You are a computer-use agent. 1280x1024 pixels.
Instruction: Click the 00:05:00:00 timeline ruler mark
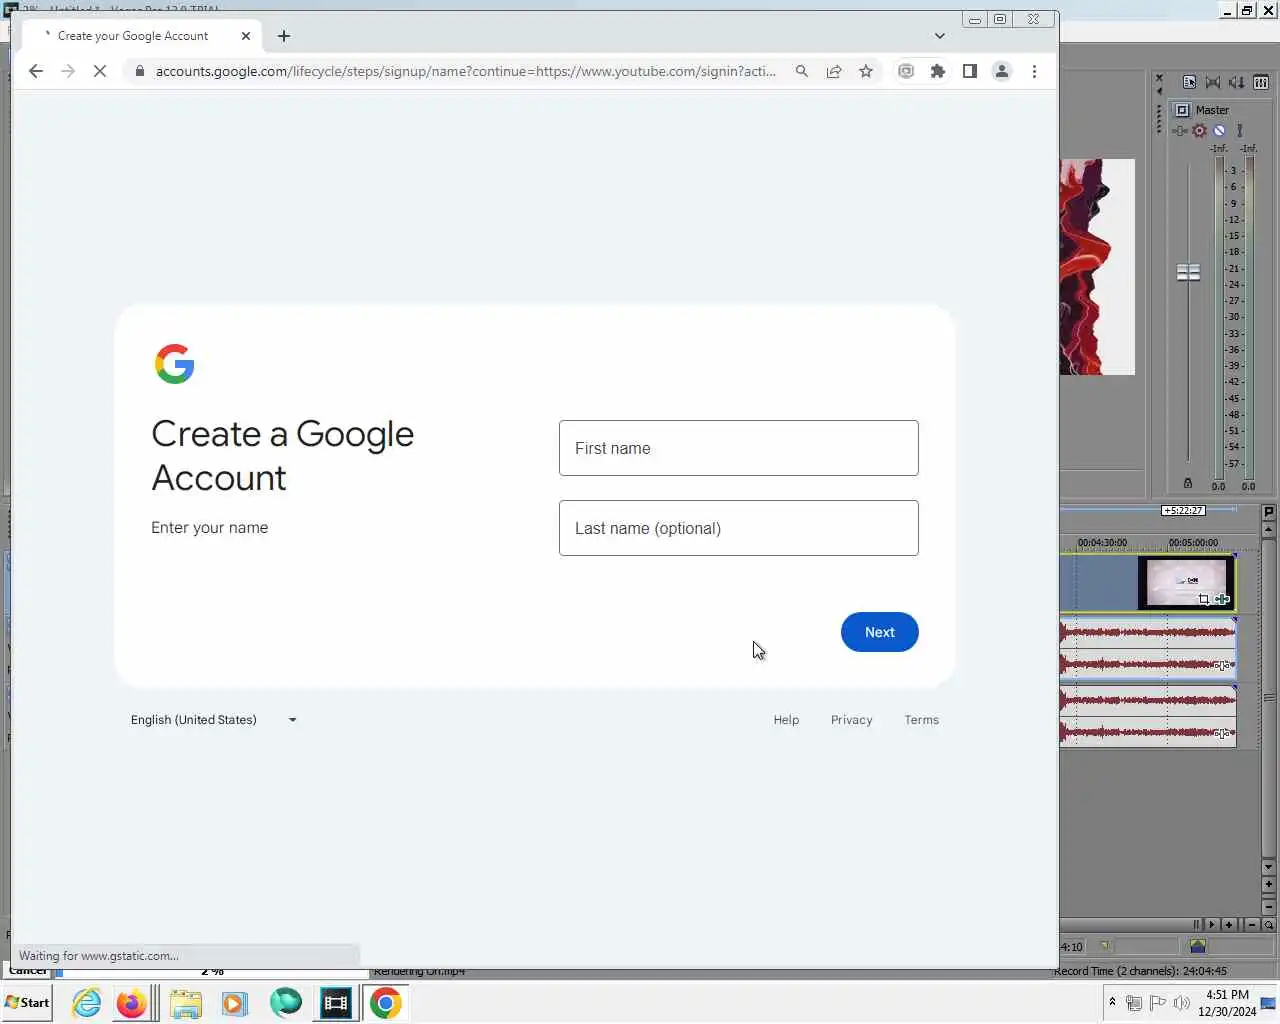[1193, 543]
